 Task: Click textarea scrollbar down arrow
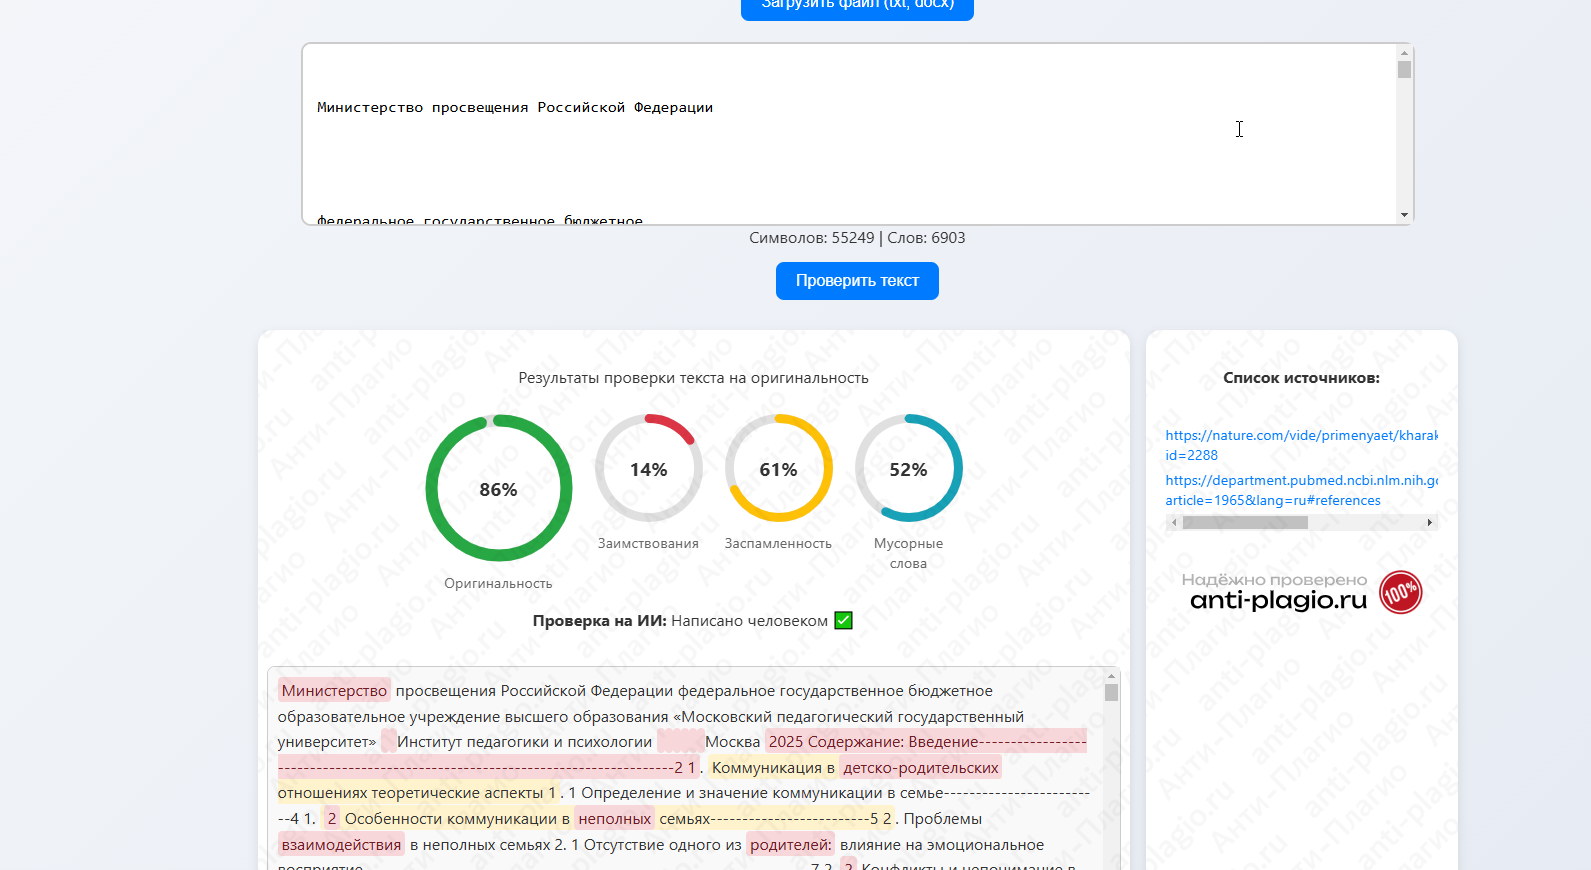pyautogui.click(x=1404, y=215)
